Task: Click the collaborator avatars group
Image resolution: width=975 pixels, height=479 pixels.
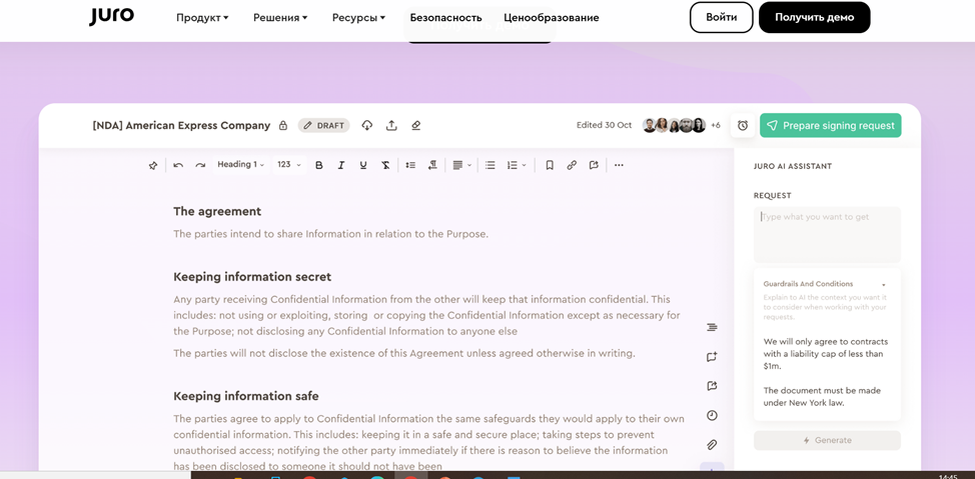Action: (x=674, y=125)
